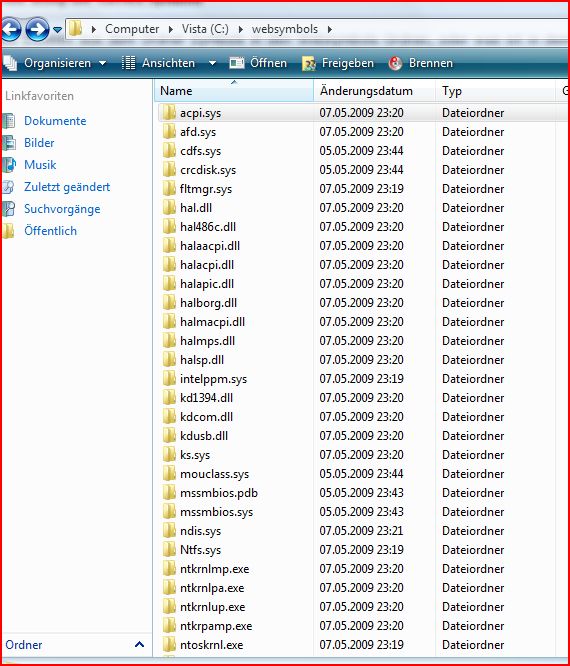Expand the arrow after Computer breadcrumb
The height and width of the screenshot is (666, 570).
click(x=170, y=29)
